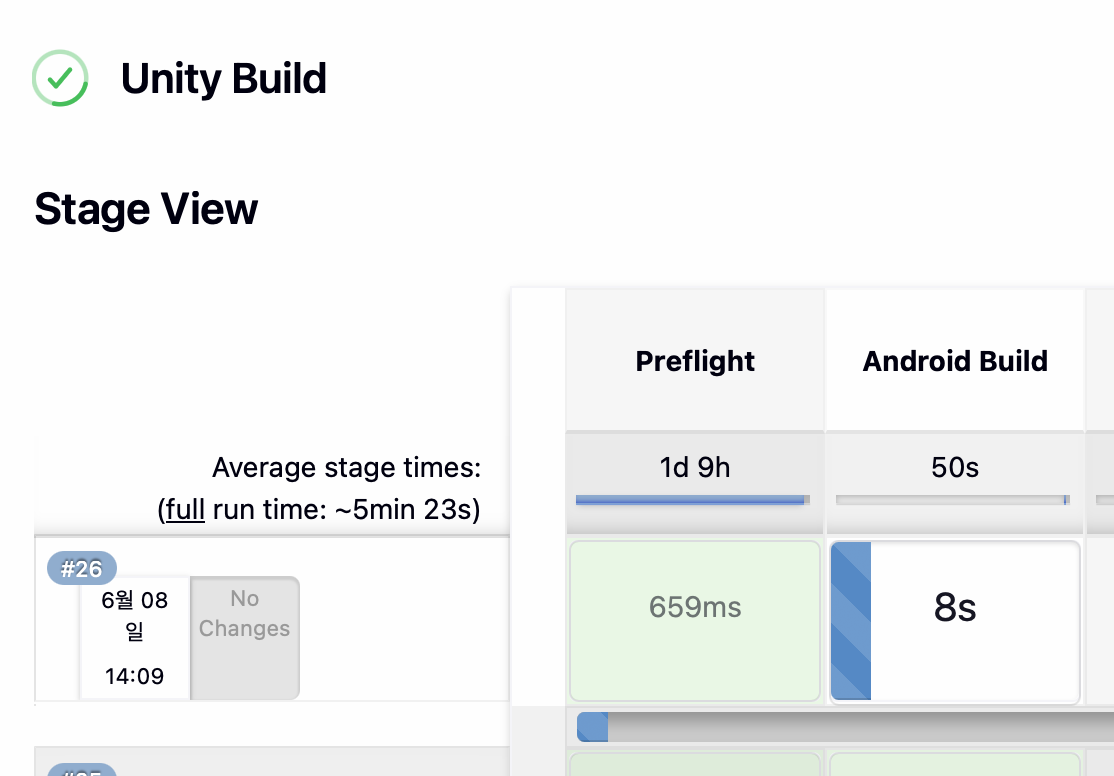Click the No Changes box for build #26
Image resolution: width=1114 pixels, height=776 pixels.
point(244,637)
